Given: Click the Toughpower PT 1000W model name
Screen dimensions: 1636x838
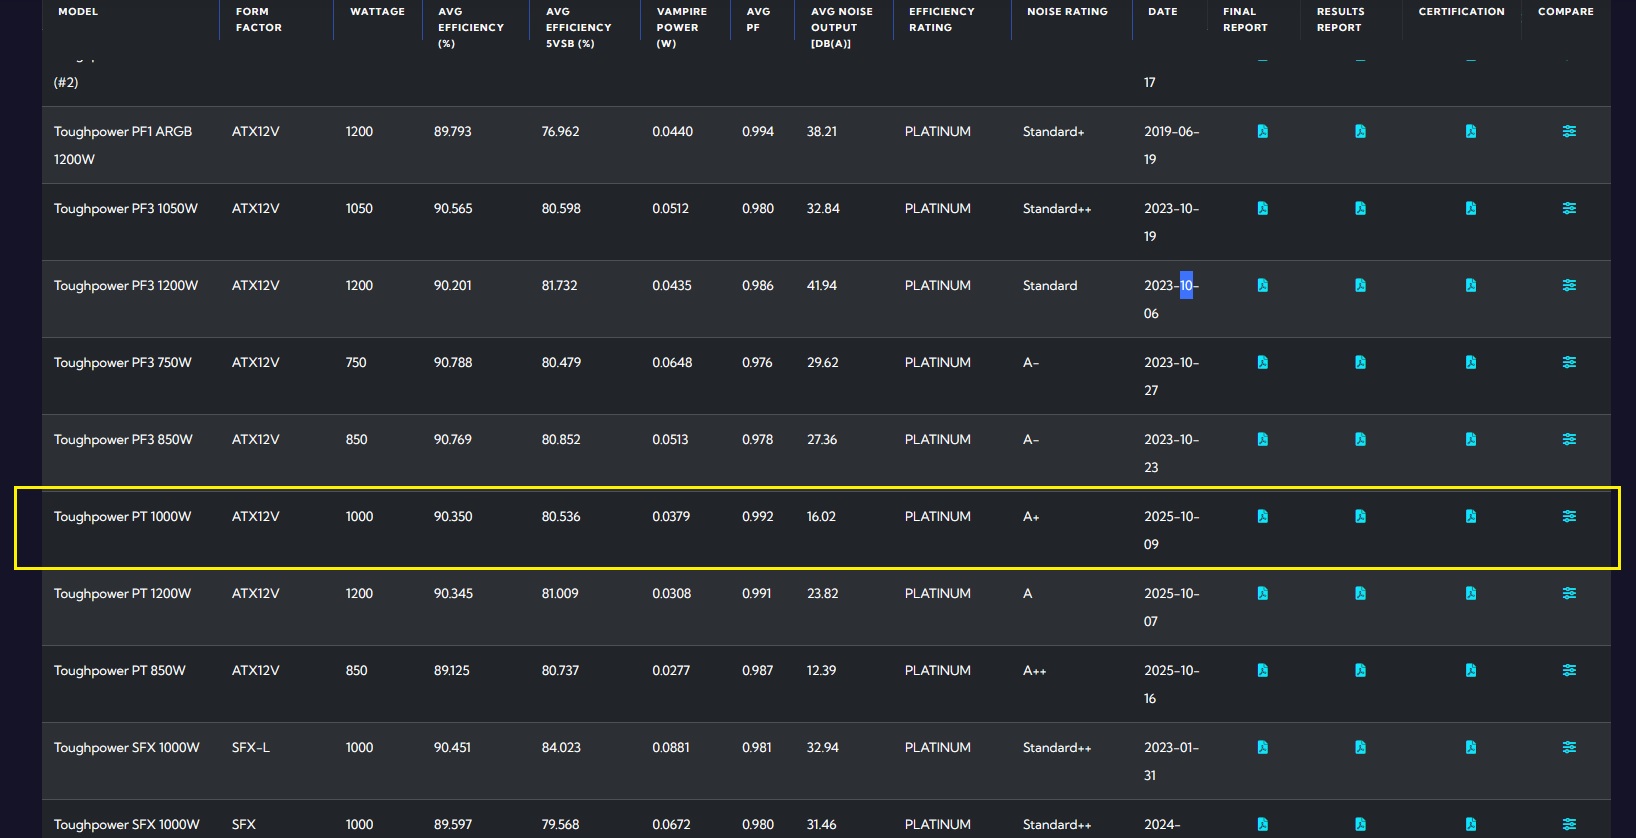Looking at the screenshot, I should pos(122,516).
